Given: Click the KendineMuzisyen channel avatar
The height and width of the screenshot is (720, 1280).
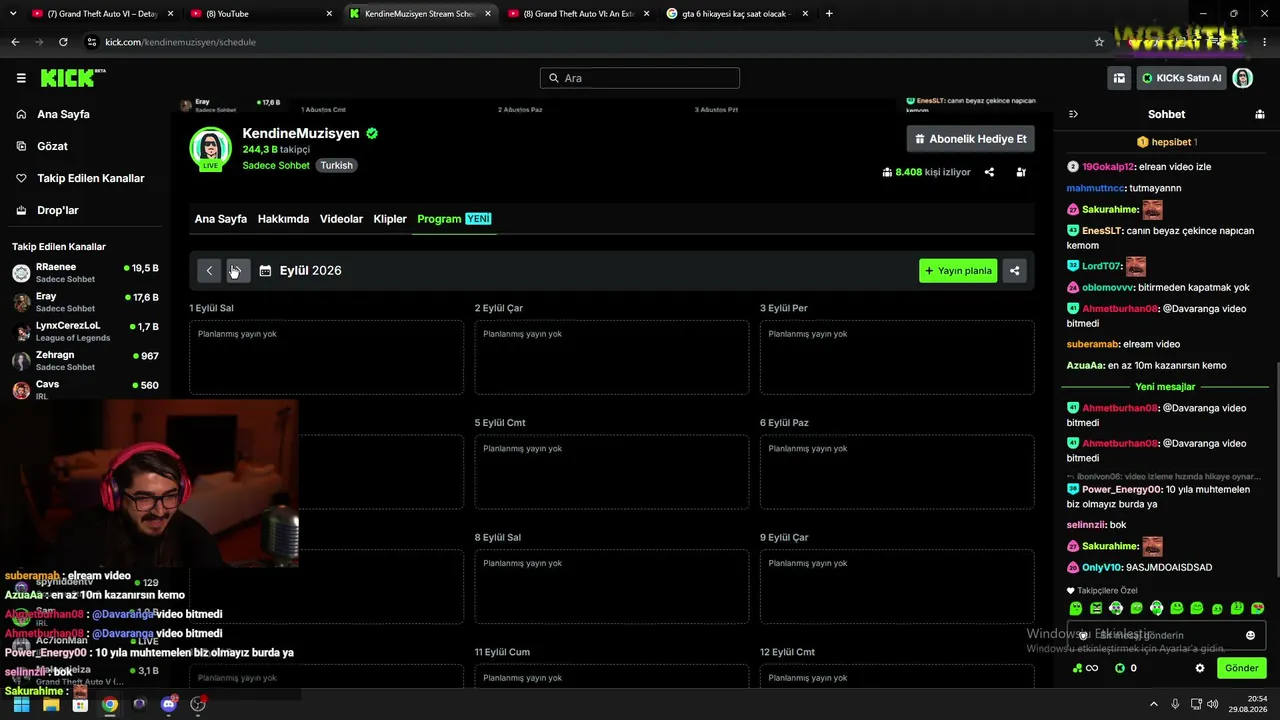Looking at the screenshot, I should [x=210, y=148].
